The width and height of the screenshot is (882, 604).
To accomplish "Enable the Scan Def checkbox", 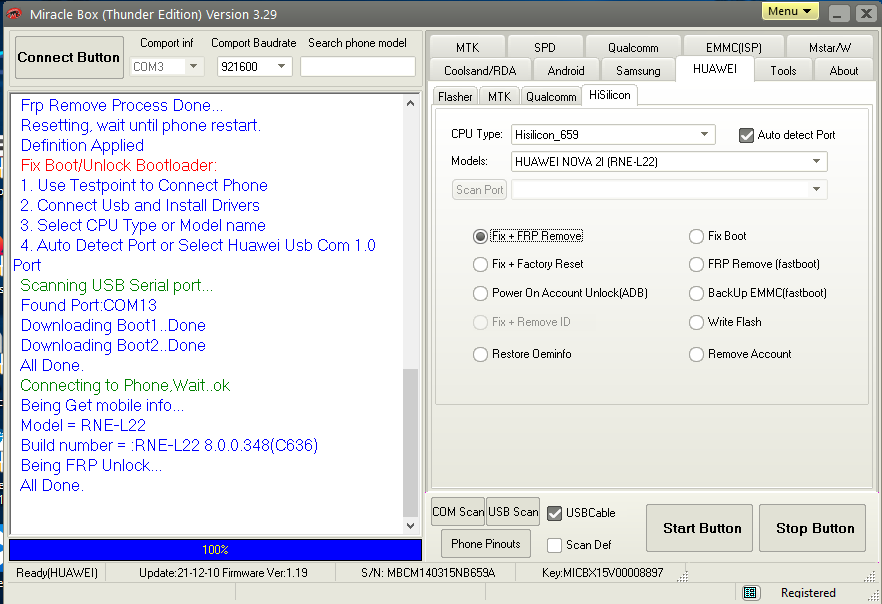I will click(x=554, y=545).
